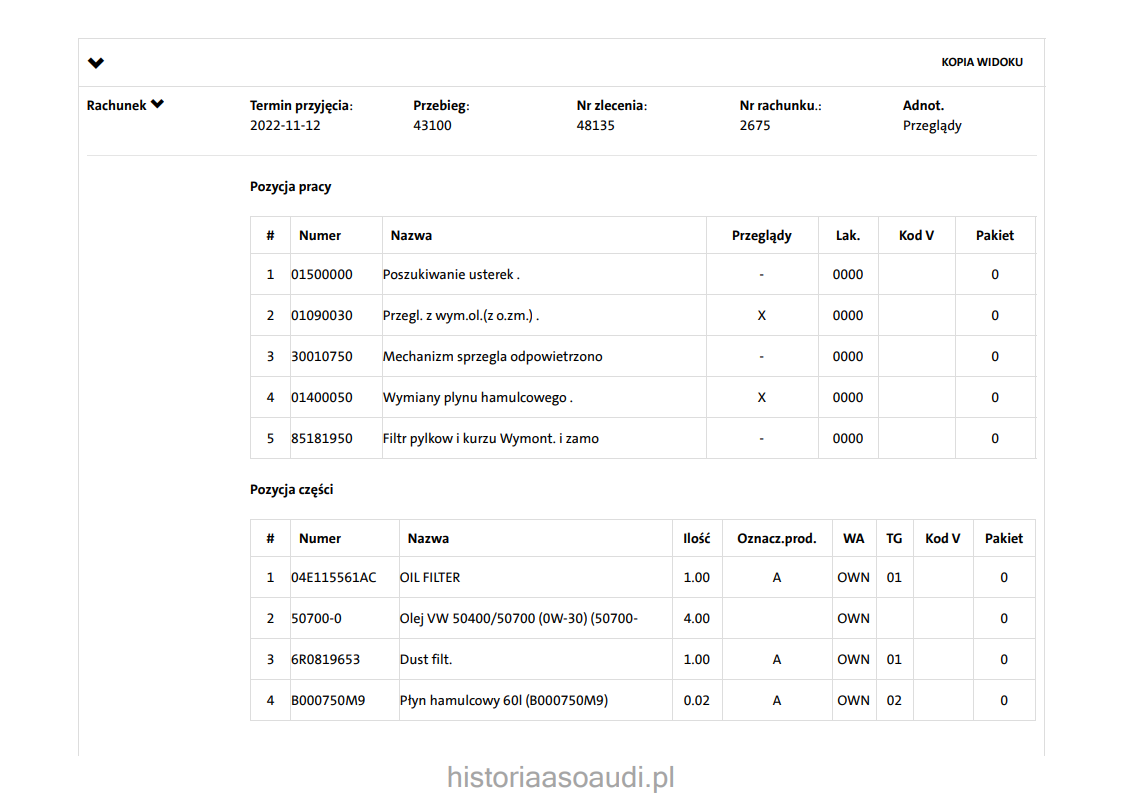Click the historiaasoaudi.pl watermark link
This screenshot has height=793, width=1122.
pyautogui.click(x=561, y=777)
